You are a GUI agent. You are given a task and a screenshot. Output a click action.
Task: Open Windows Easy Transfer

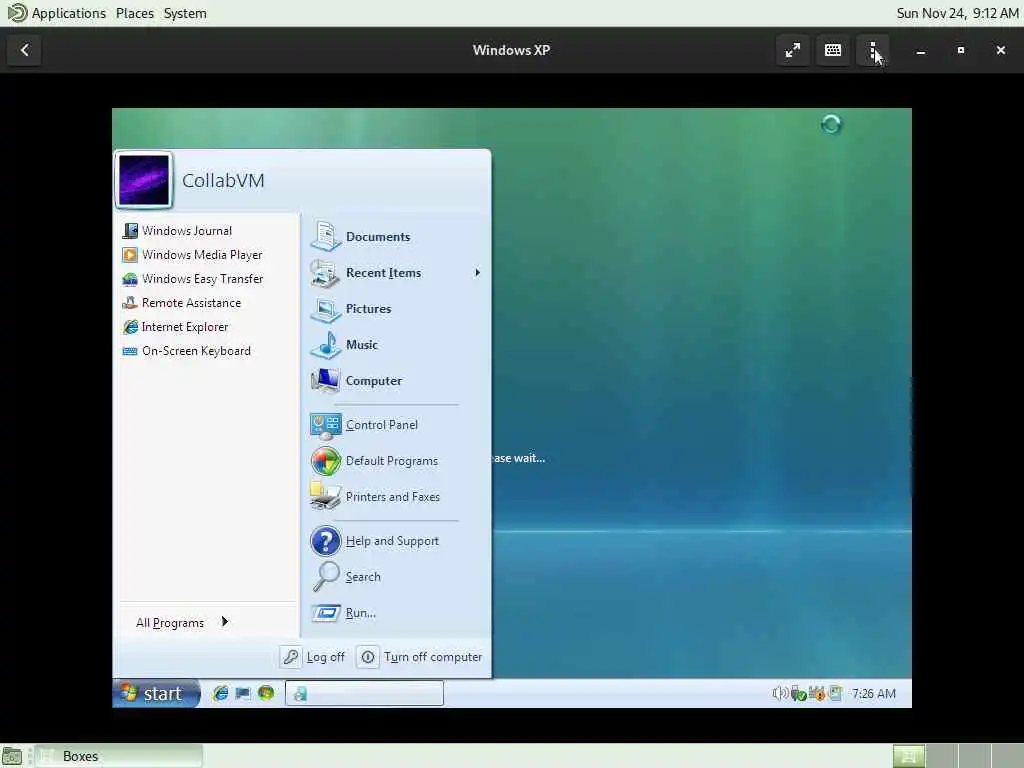click(193, 279)
